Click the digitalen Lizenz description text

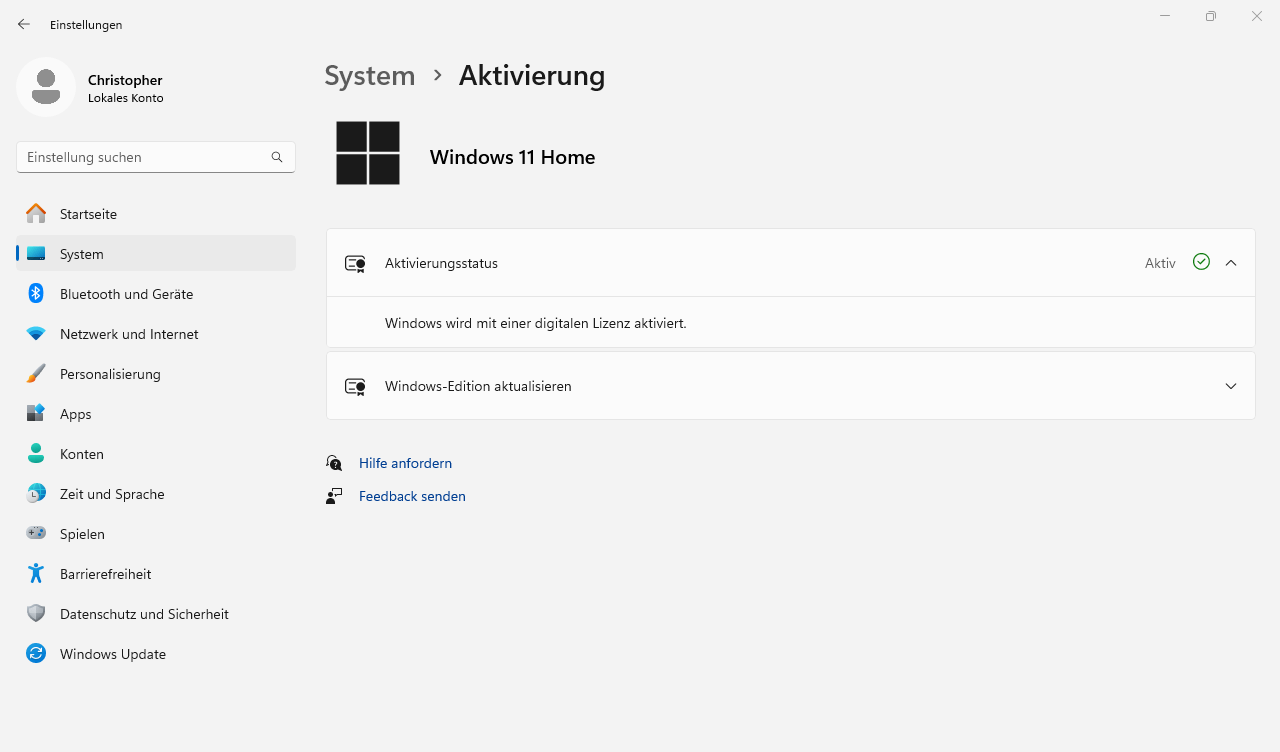click(x=536, y=323)
